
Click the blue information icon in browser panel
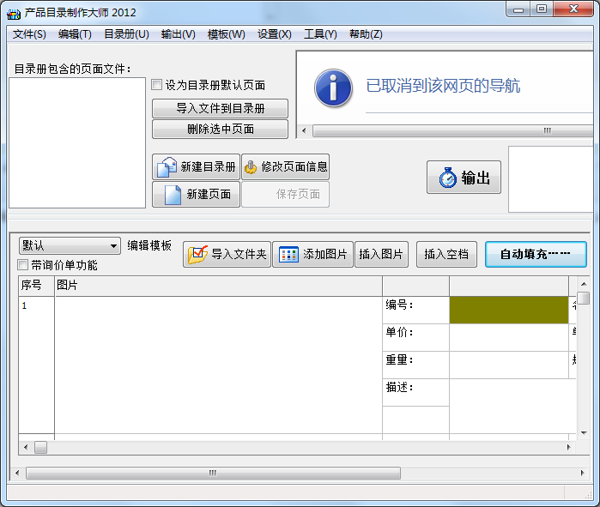tap(334, 87)
